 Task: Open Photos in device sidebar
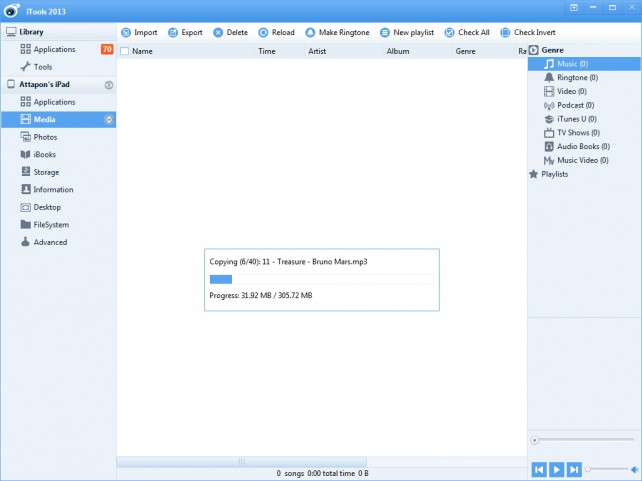click(45, 137)
